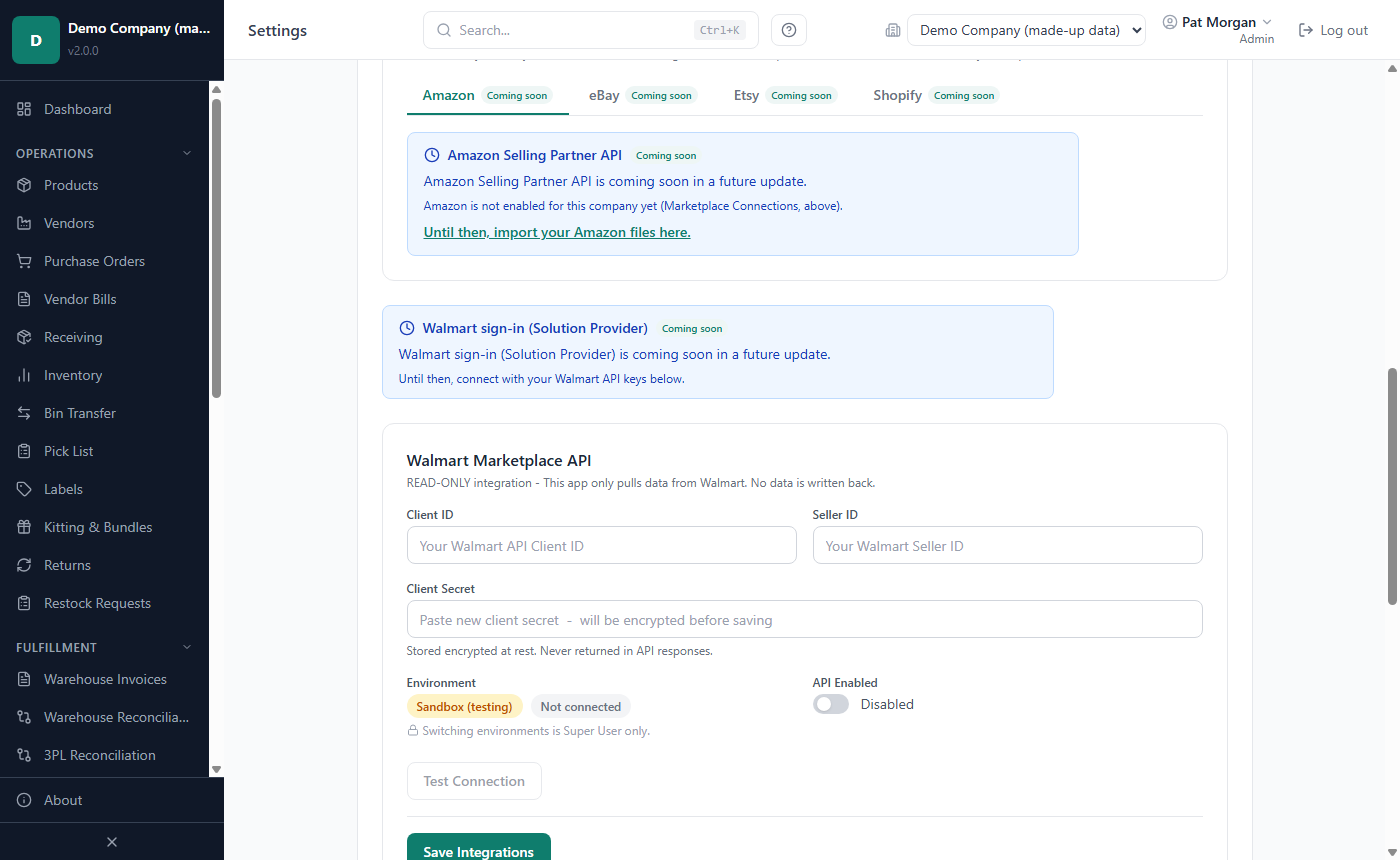Switch to the eBay tab
1400x860 pixels.
coord(643,95)
